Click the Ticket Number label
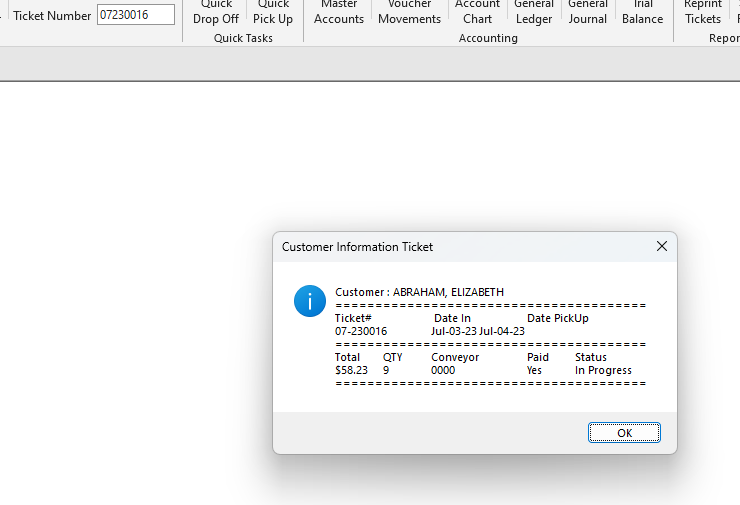The height and width of the screenshot is (505, 740). [52, 16]
